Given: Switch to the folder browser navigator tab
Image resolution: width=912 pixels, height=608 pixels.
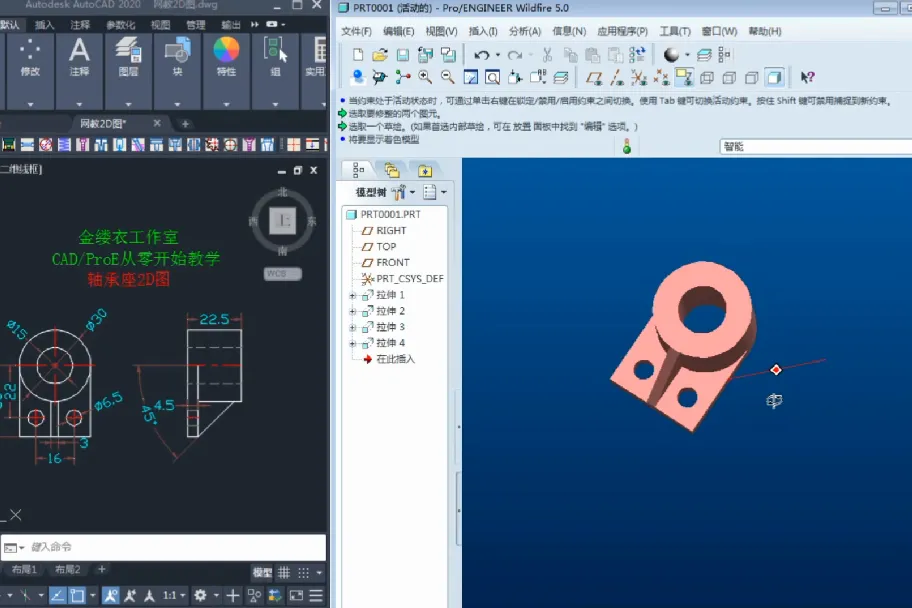Looking at the screenshot, I should coord(392,170).
